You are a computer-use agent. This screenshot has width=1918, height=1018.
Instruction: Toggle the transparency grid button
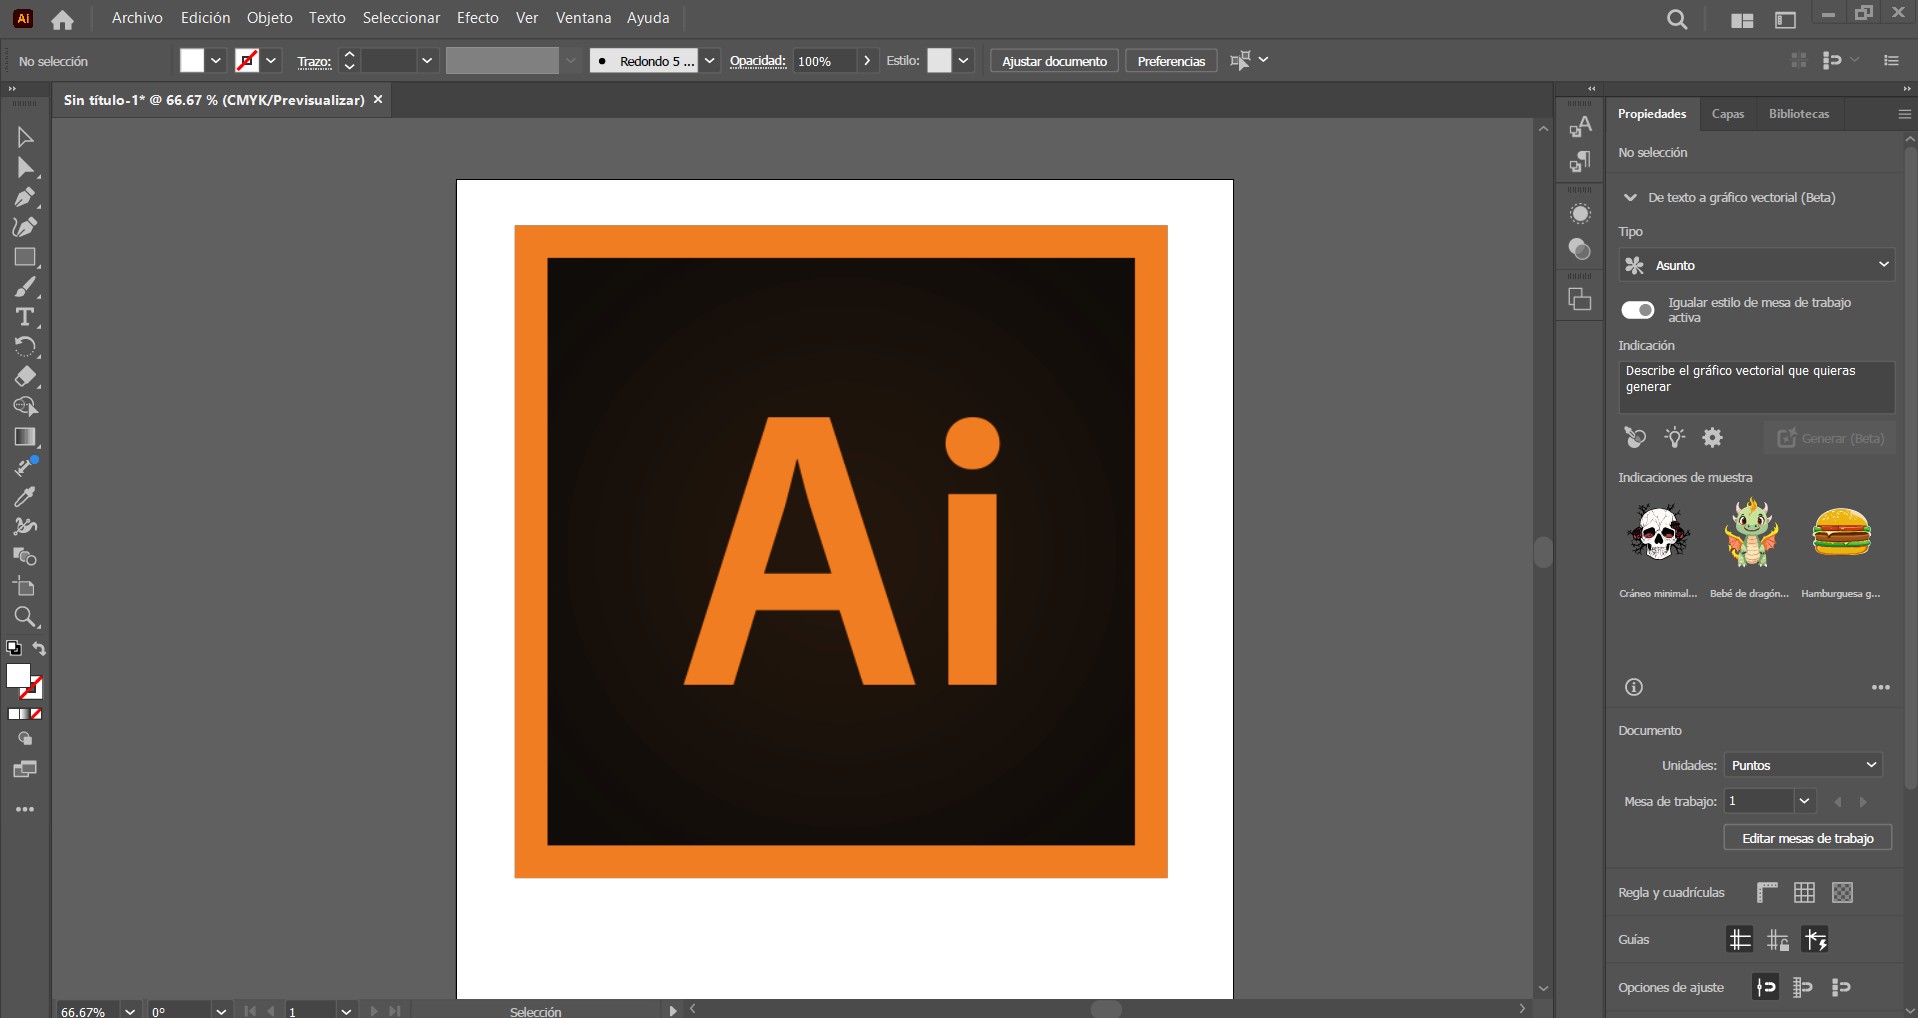[1843, 892]
